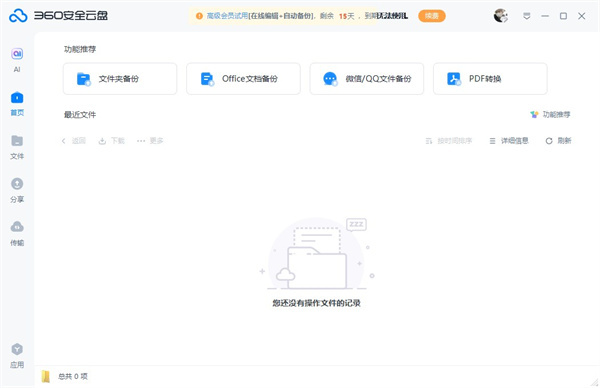600x388 pixels.
Task: Open the main menu dropdown icon in title bar
Action: pyautogui.click(x=527, y=16)
